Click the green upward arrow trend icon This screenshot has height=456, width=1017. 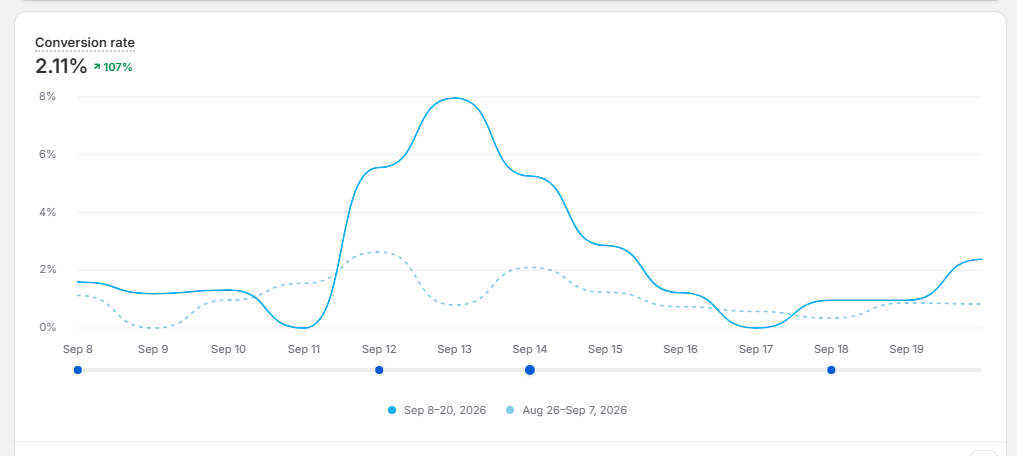(x=97, y=66)
